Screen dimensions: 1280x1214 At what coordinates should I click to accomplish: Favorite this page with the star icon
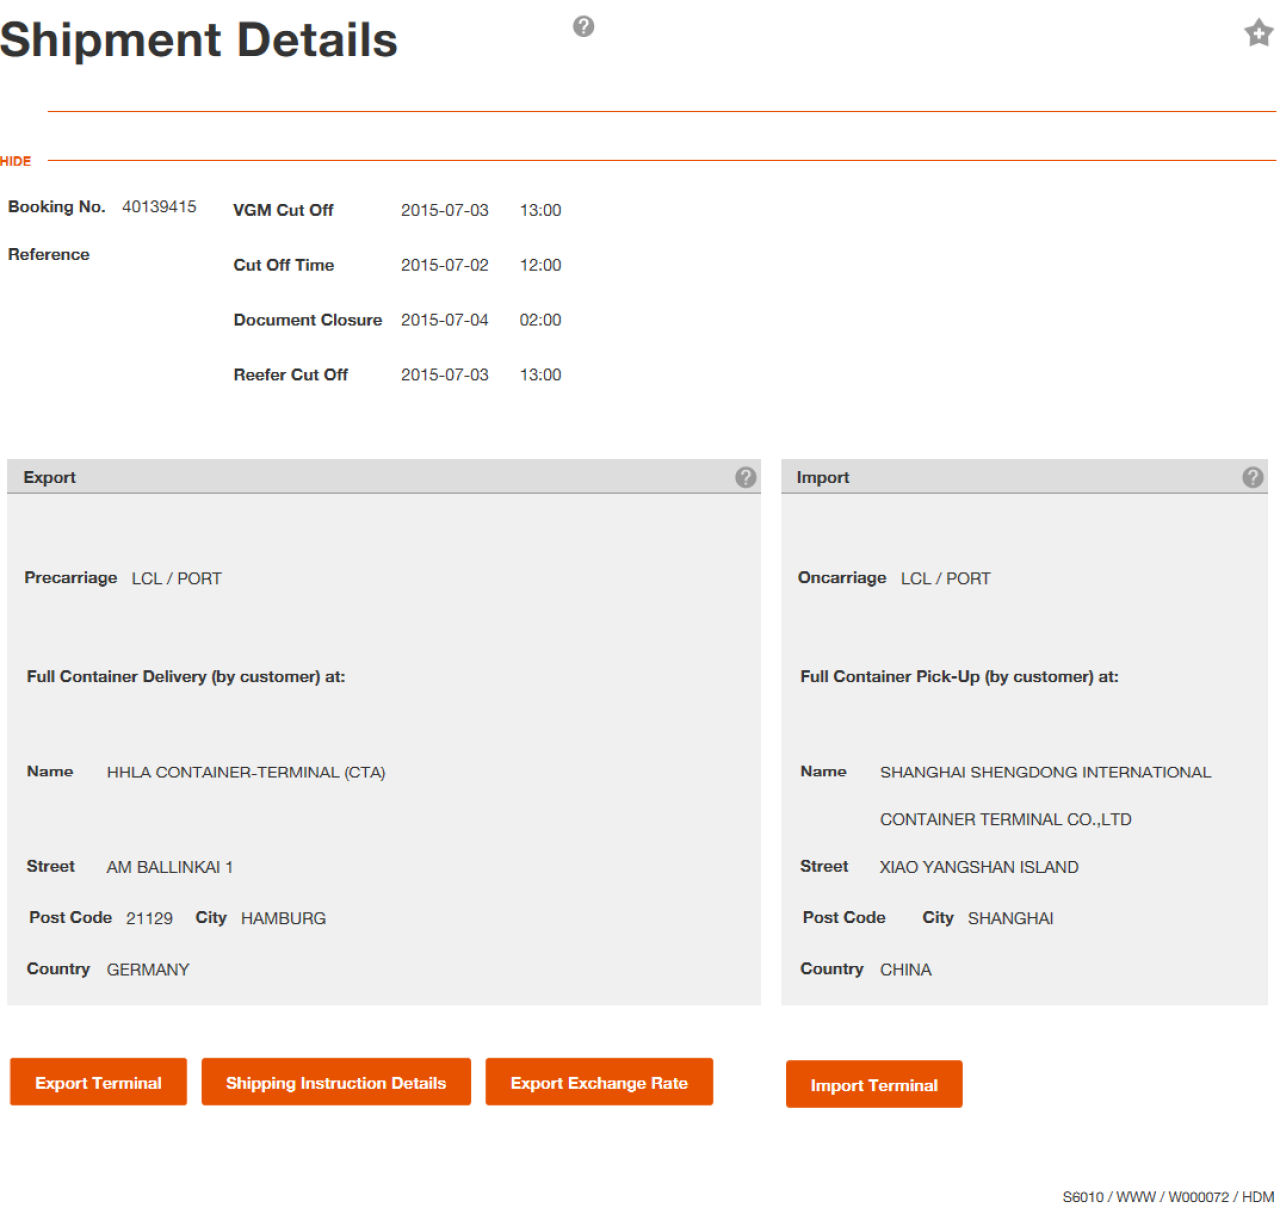(1259, 33)
